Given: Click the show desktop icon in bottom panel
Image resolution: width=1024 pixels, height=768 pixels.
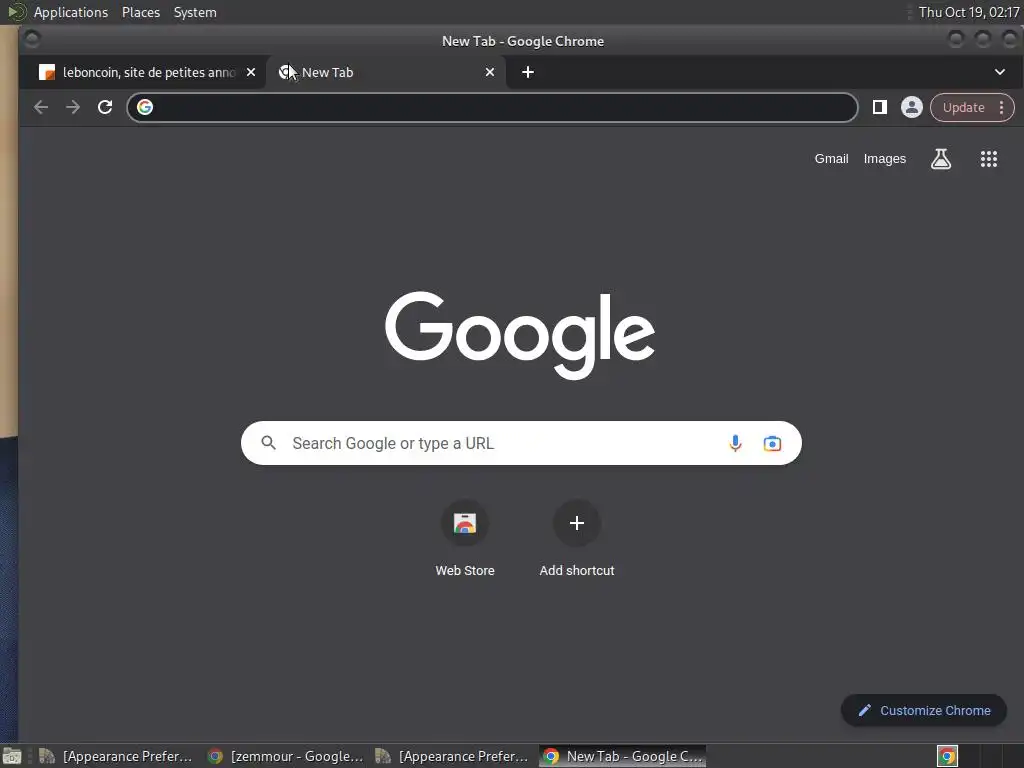Looking at the screenshot, I should pyautogui.click(x=12, y=756).
